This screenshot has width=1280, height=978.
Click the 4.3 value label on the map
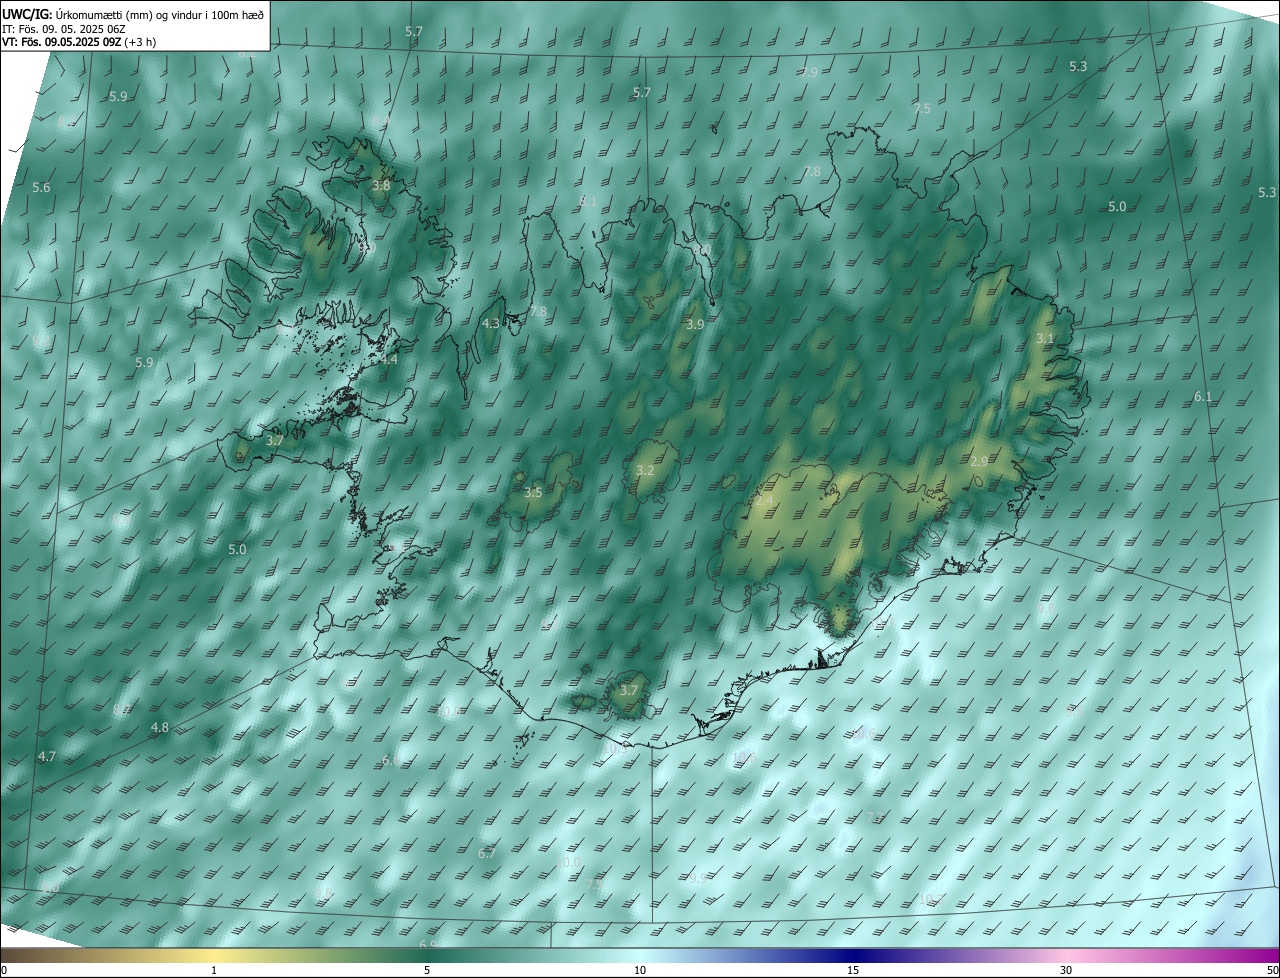[491, 324]
